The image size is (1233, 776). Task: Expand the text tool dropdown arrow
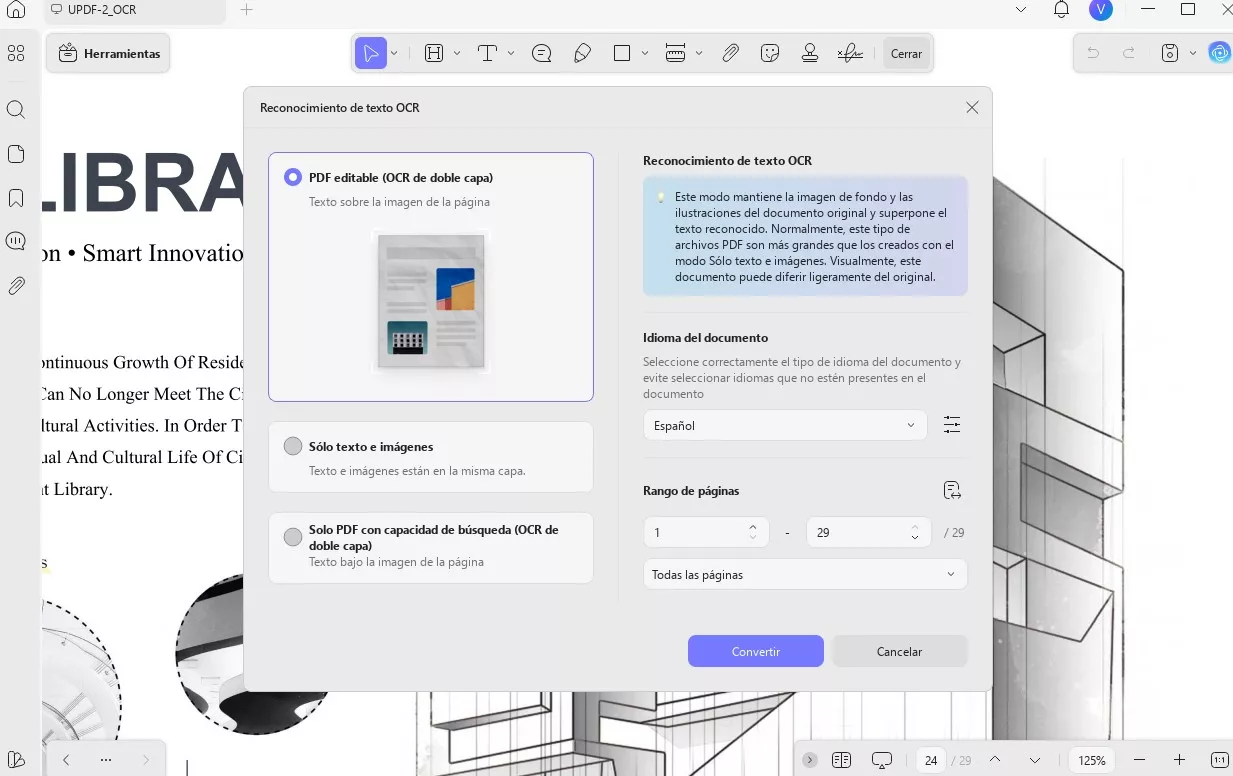click(x=511, y=53)
